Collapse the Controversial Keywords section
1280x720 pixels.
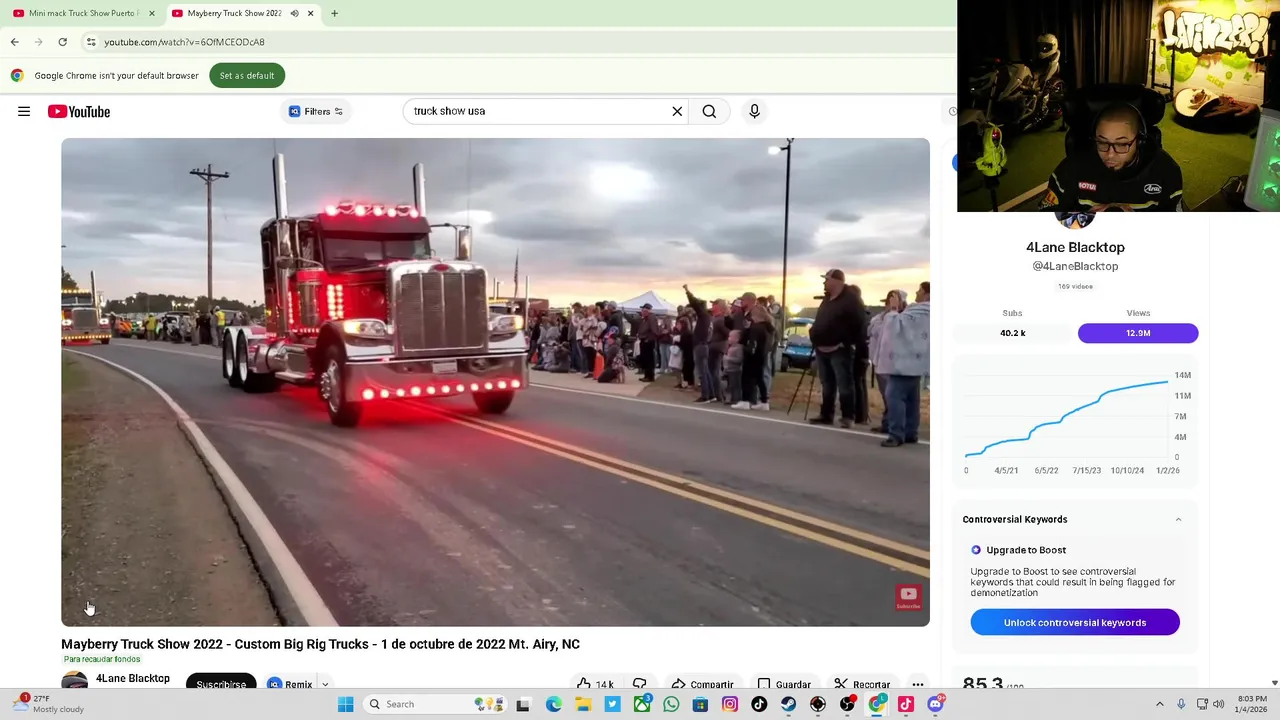click(1178, 519)
